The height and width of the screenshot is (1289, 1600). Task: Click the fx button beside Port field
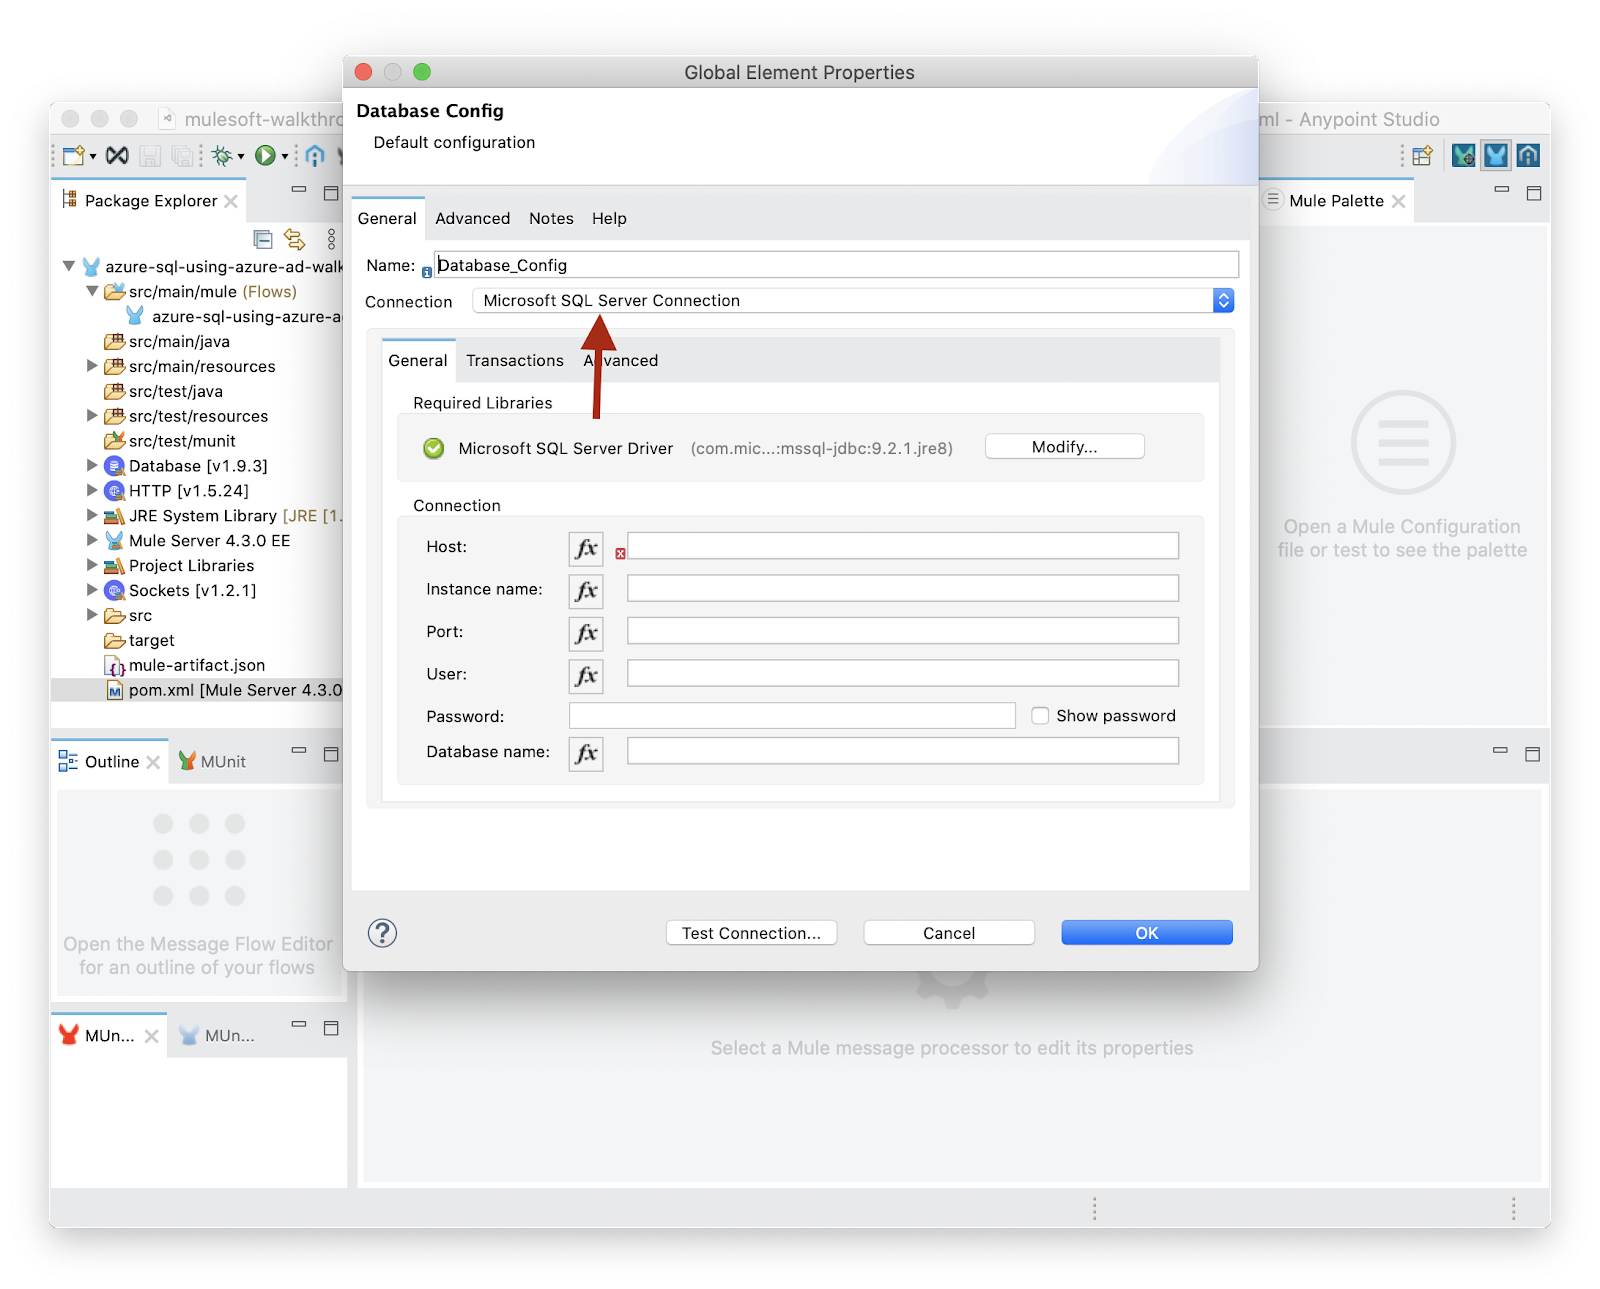click(586, 633)
